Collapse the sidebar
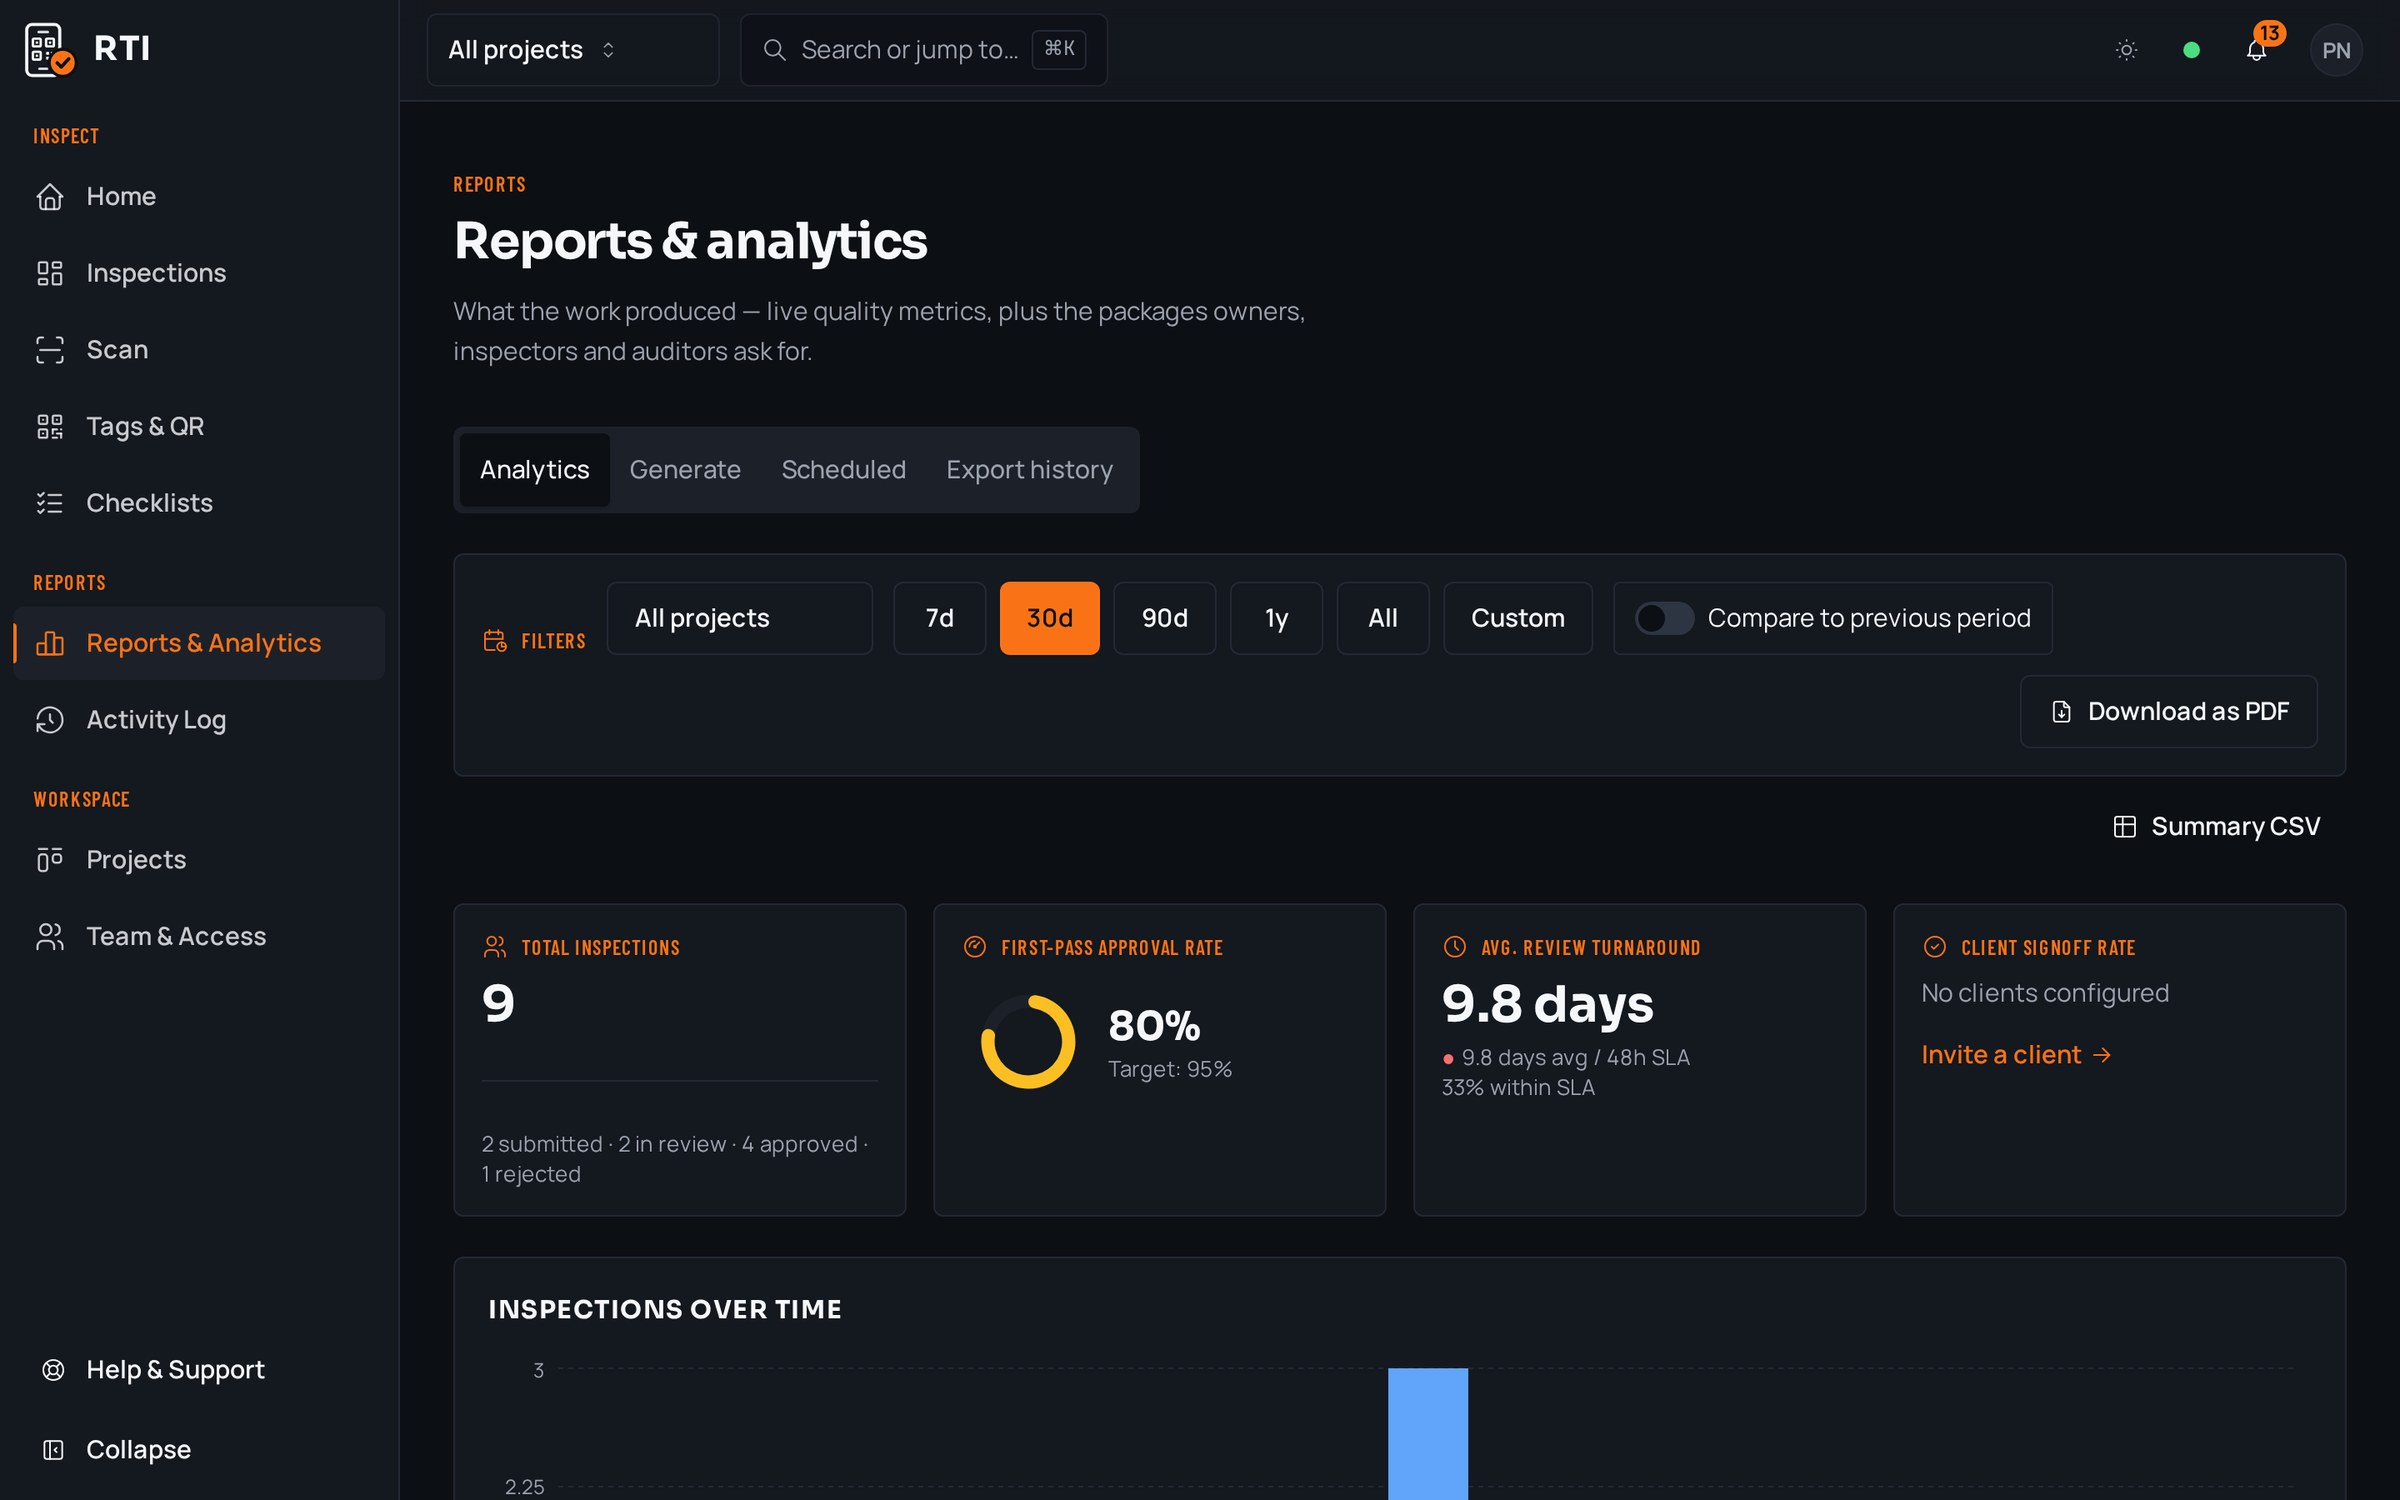Image resolution: width=2400 pixels, height=1500 pixels. click(199, 1450)
